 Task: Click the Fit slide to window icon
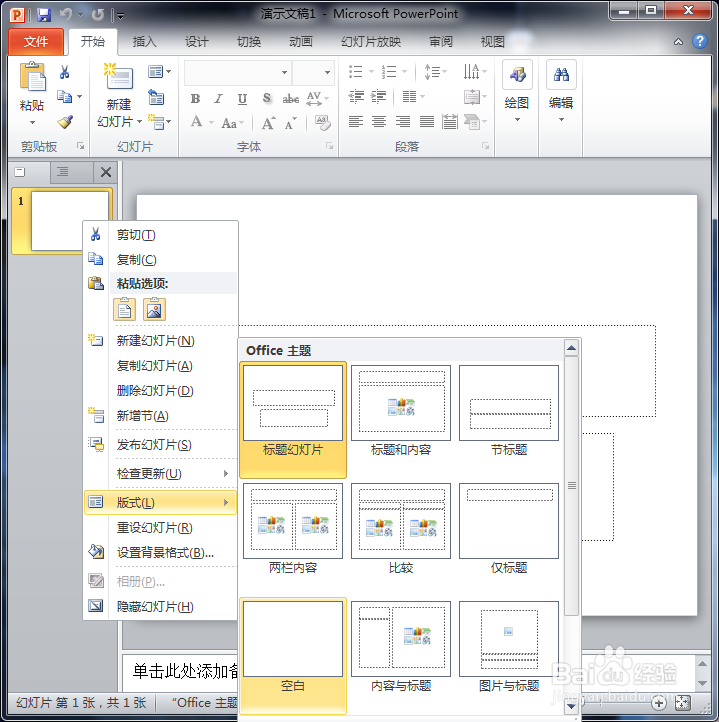tap(682, 703)
